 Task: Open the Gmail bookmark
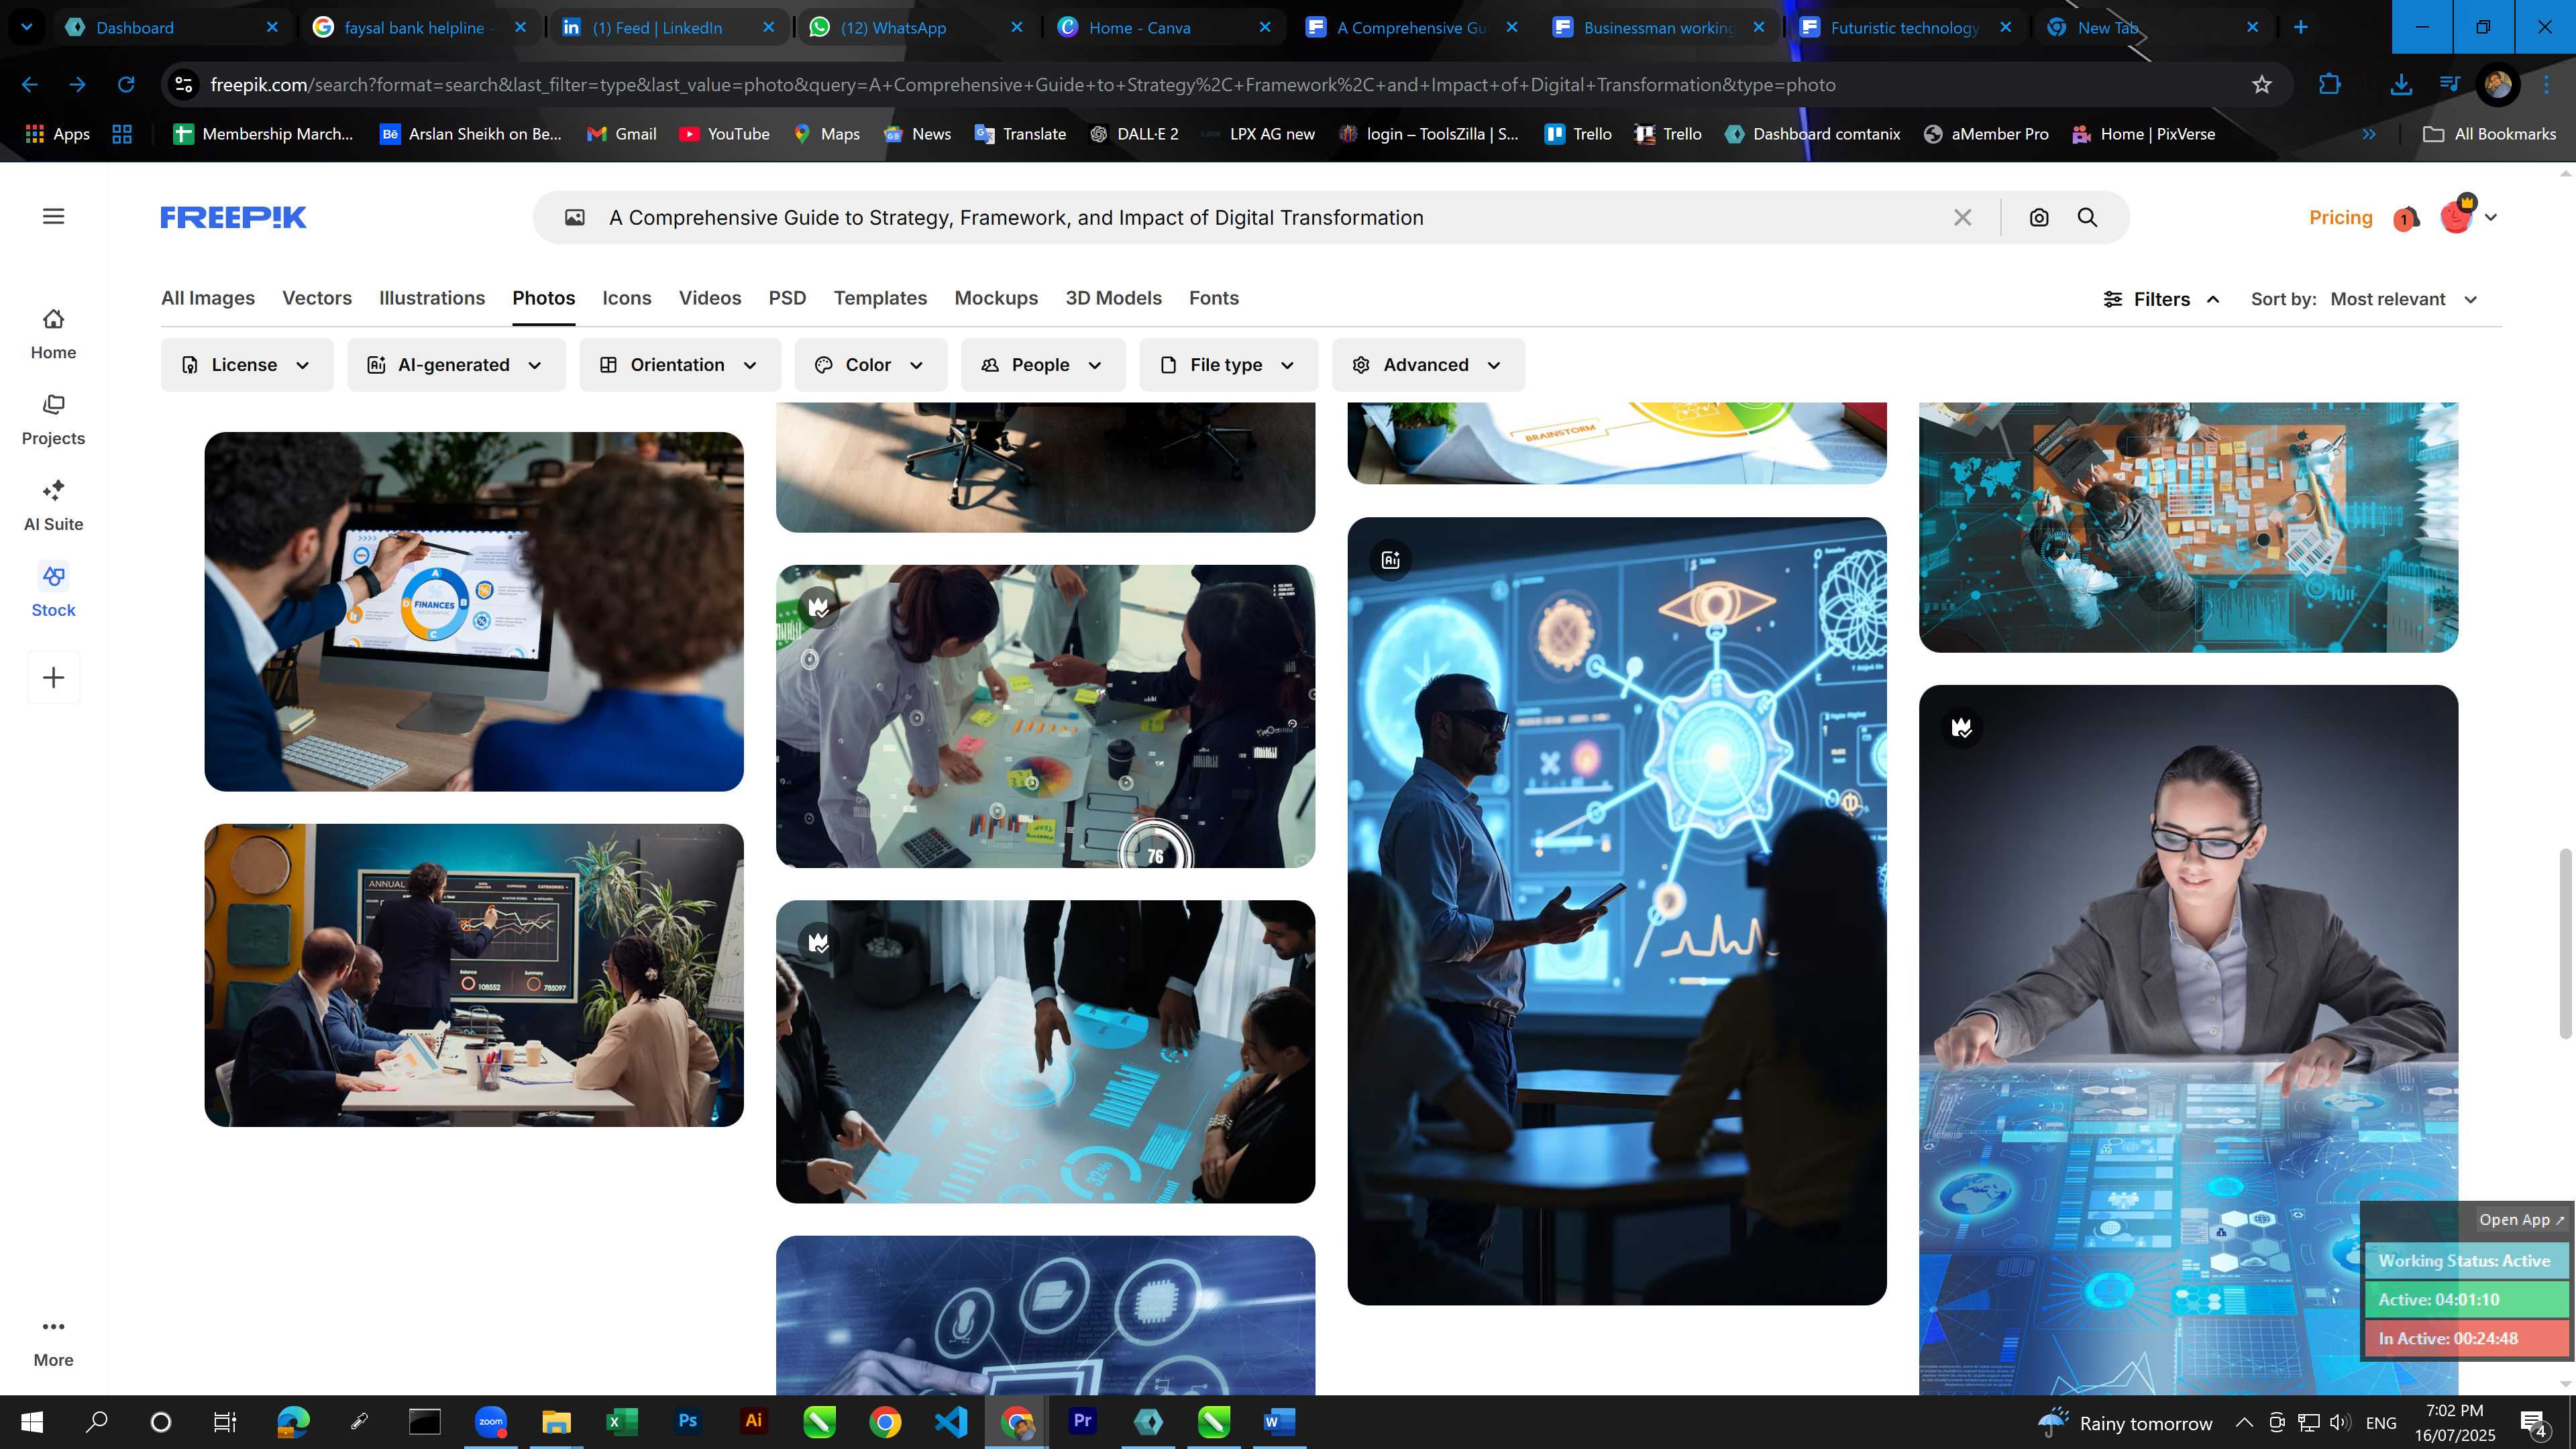[x=621, y=134]
